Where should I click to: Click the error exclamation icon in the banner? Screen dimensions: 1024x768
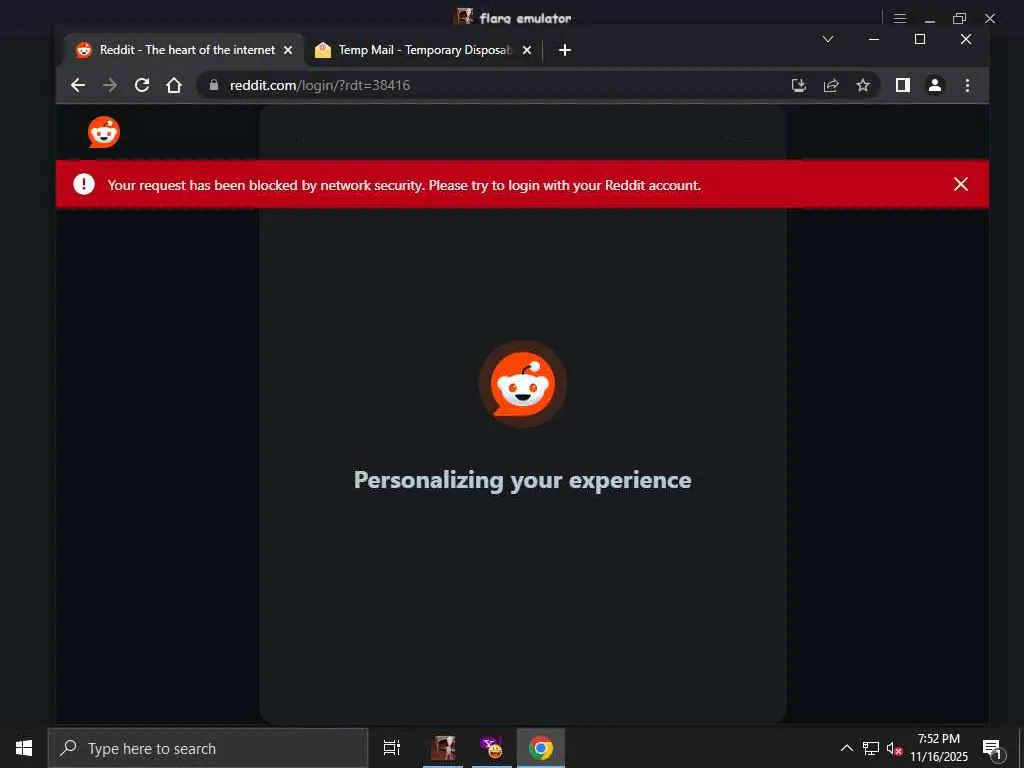[x=84, y=184]
